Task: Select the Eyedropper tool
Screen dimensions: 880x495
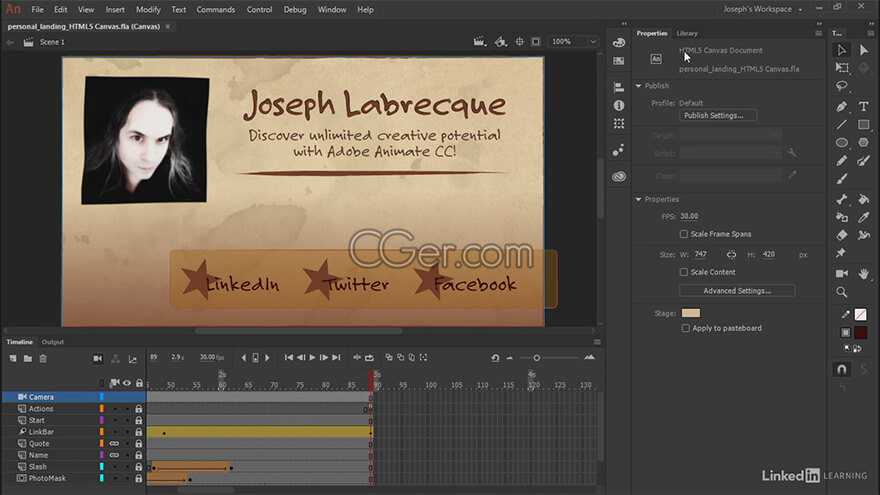Action: click(x=864, y=217)
